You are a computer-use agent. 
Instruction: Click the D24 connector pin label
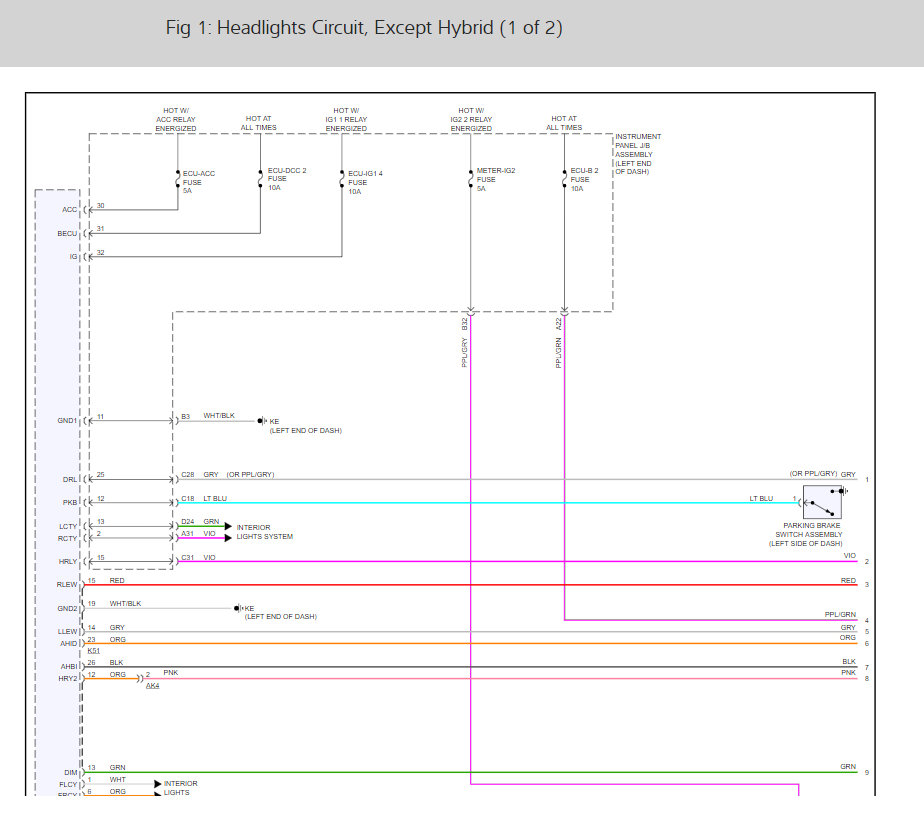tap(188, 522)
